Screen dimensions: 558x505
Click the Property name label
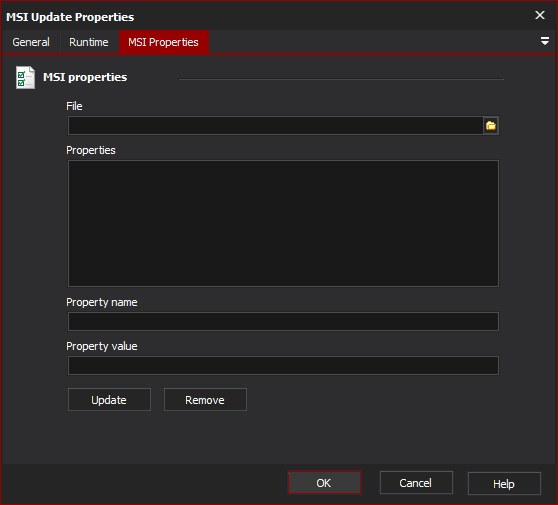coord(102,302)
